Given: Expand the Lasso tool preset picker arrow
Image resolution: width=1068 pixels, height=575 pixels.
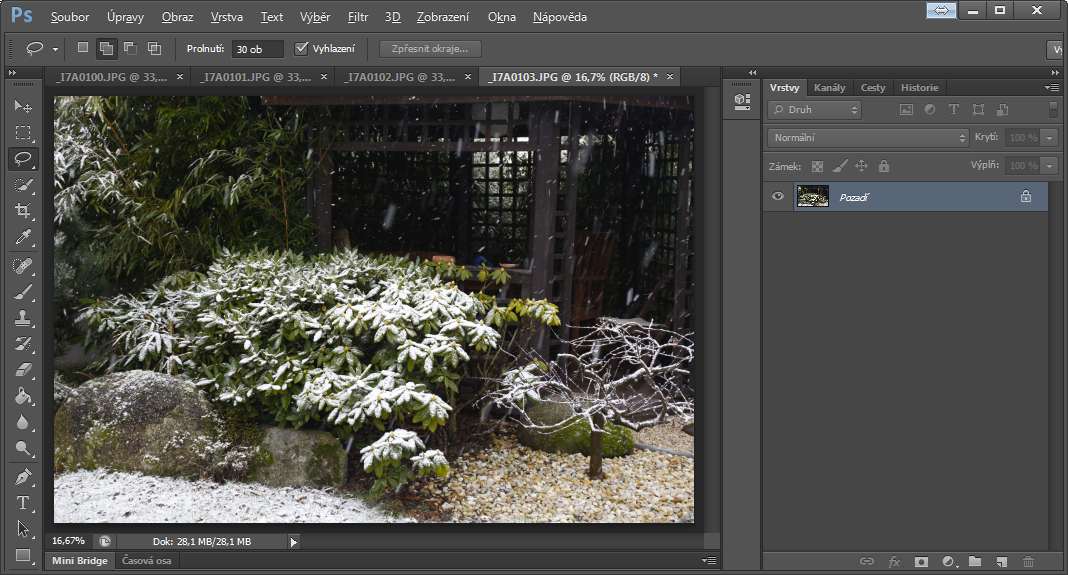Looking at the screenshot, I should coord(55,49).
